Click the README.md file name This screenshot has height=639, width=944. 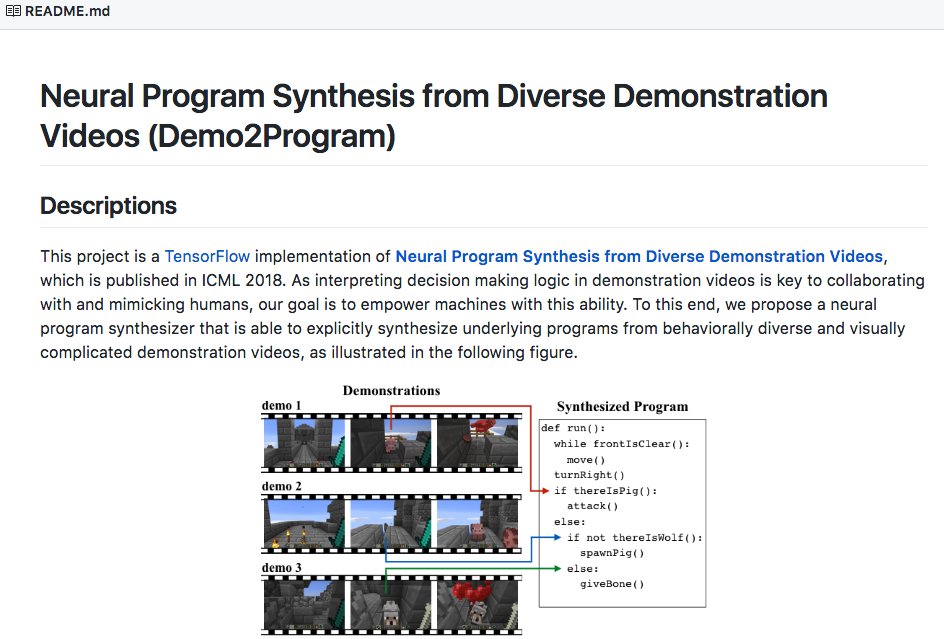tap(67, 11)
